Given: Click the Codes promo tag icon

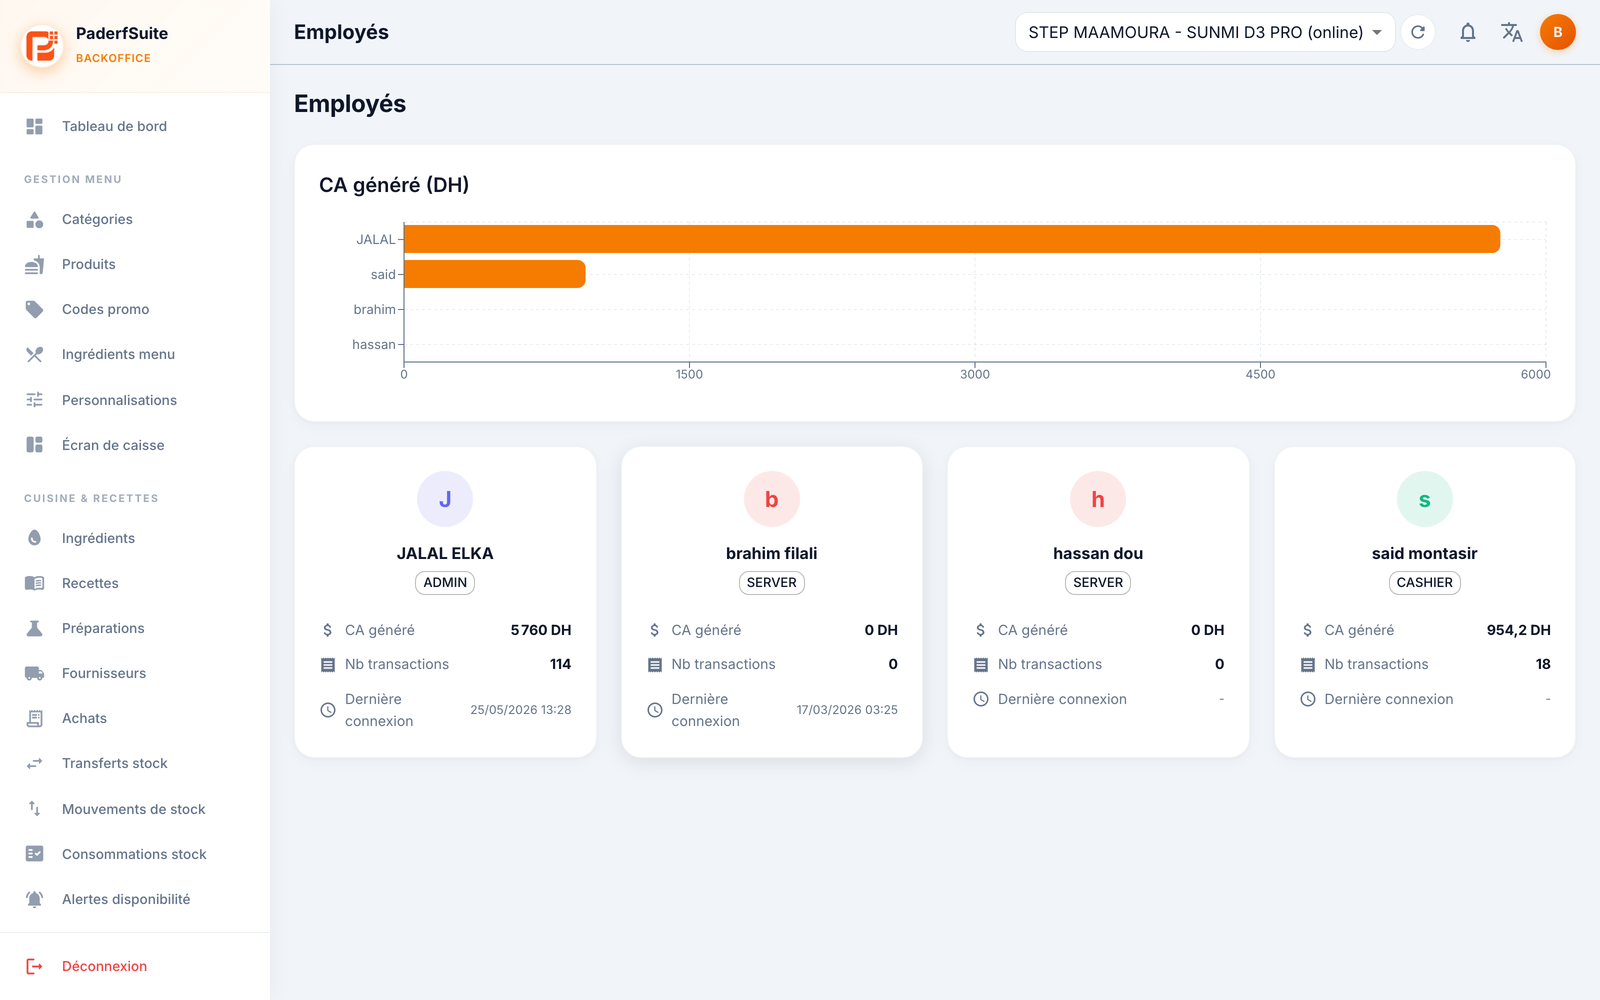Looking at the screenshot, I should click(35, 309).
